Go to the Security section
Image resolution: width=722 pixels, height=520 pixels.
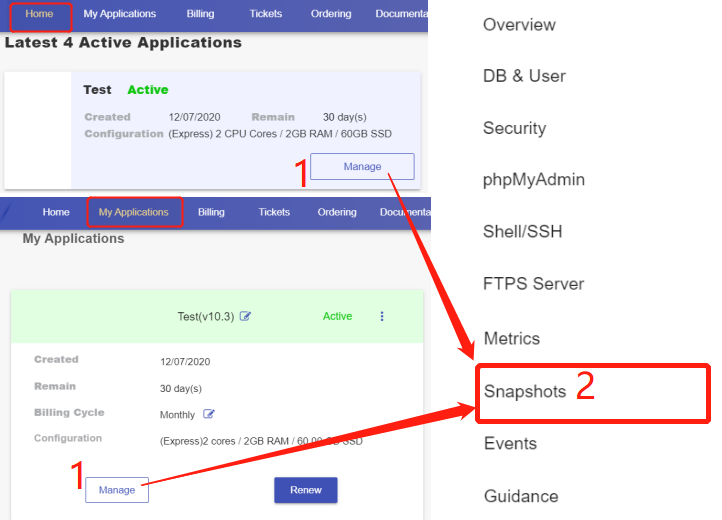pos(514,128)
